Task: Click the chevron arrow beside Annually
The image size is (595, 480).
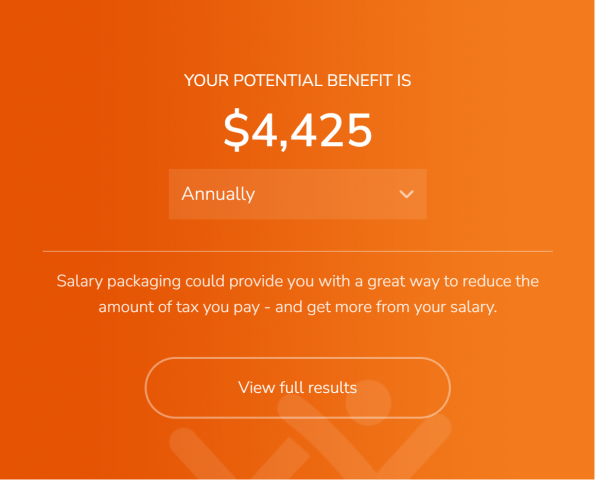Action: 406,194
